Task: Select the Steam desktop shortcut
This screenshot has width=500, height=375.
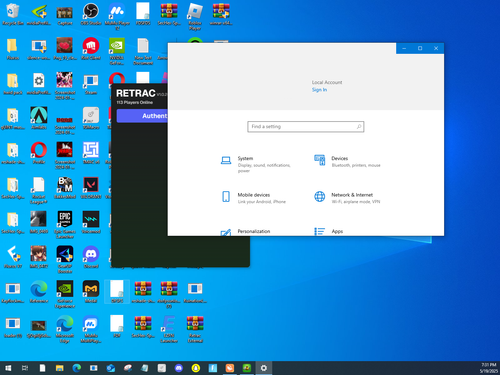Action: 91,84
